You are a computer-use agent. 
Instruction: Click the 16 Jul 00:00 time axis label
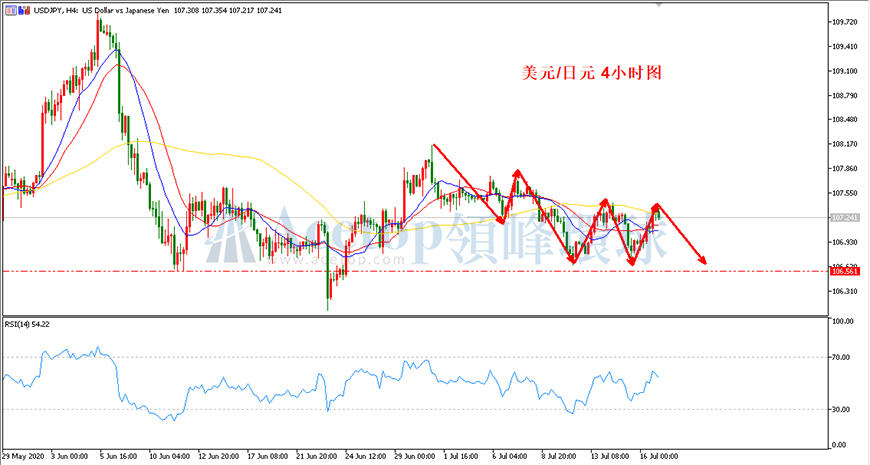pos(659,456)
